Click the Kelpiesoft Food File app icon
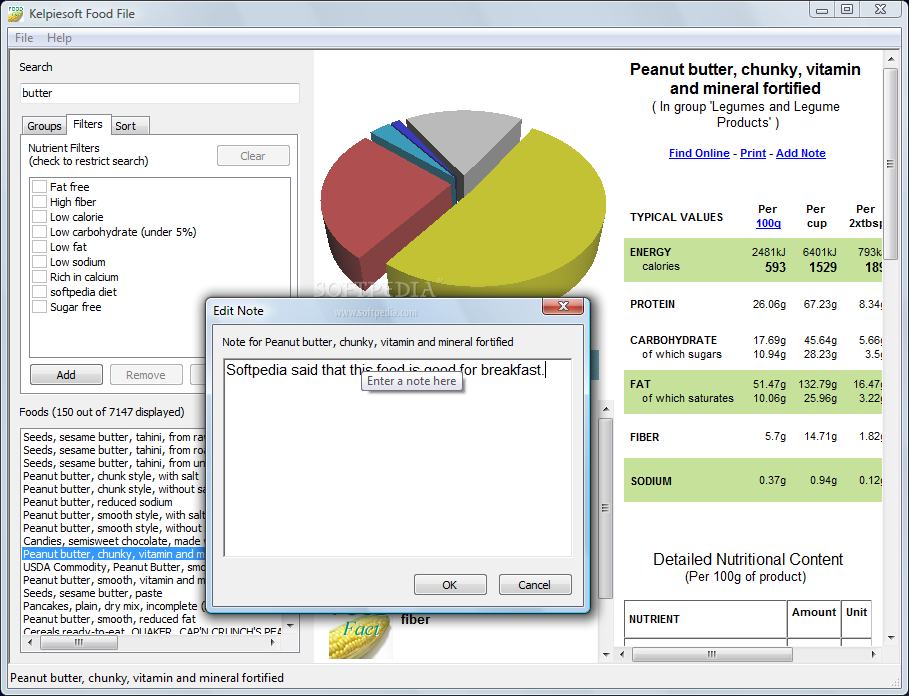The width and height of the screenshot is (909, 696). 15,13
